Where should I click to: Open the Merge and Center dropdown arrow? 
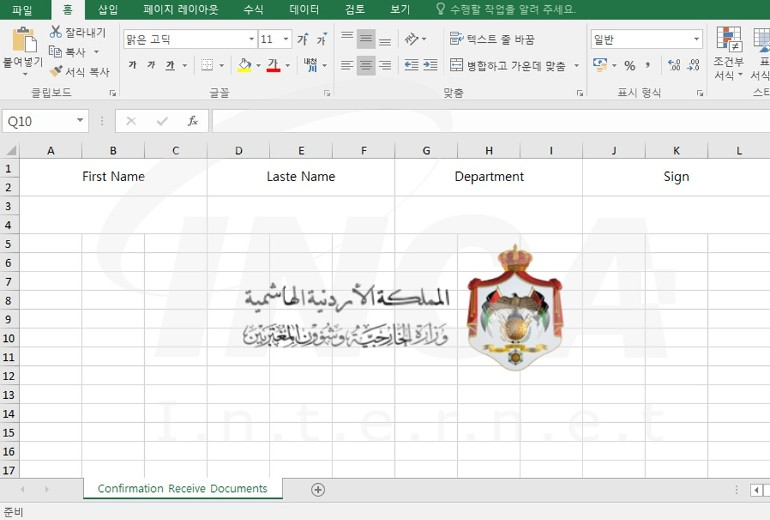[x=577, y=65]
